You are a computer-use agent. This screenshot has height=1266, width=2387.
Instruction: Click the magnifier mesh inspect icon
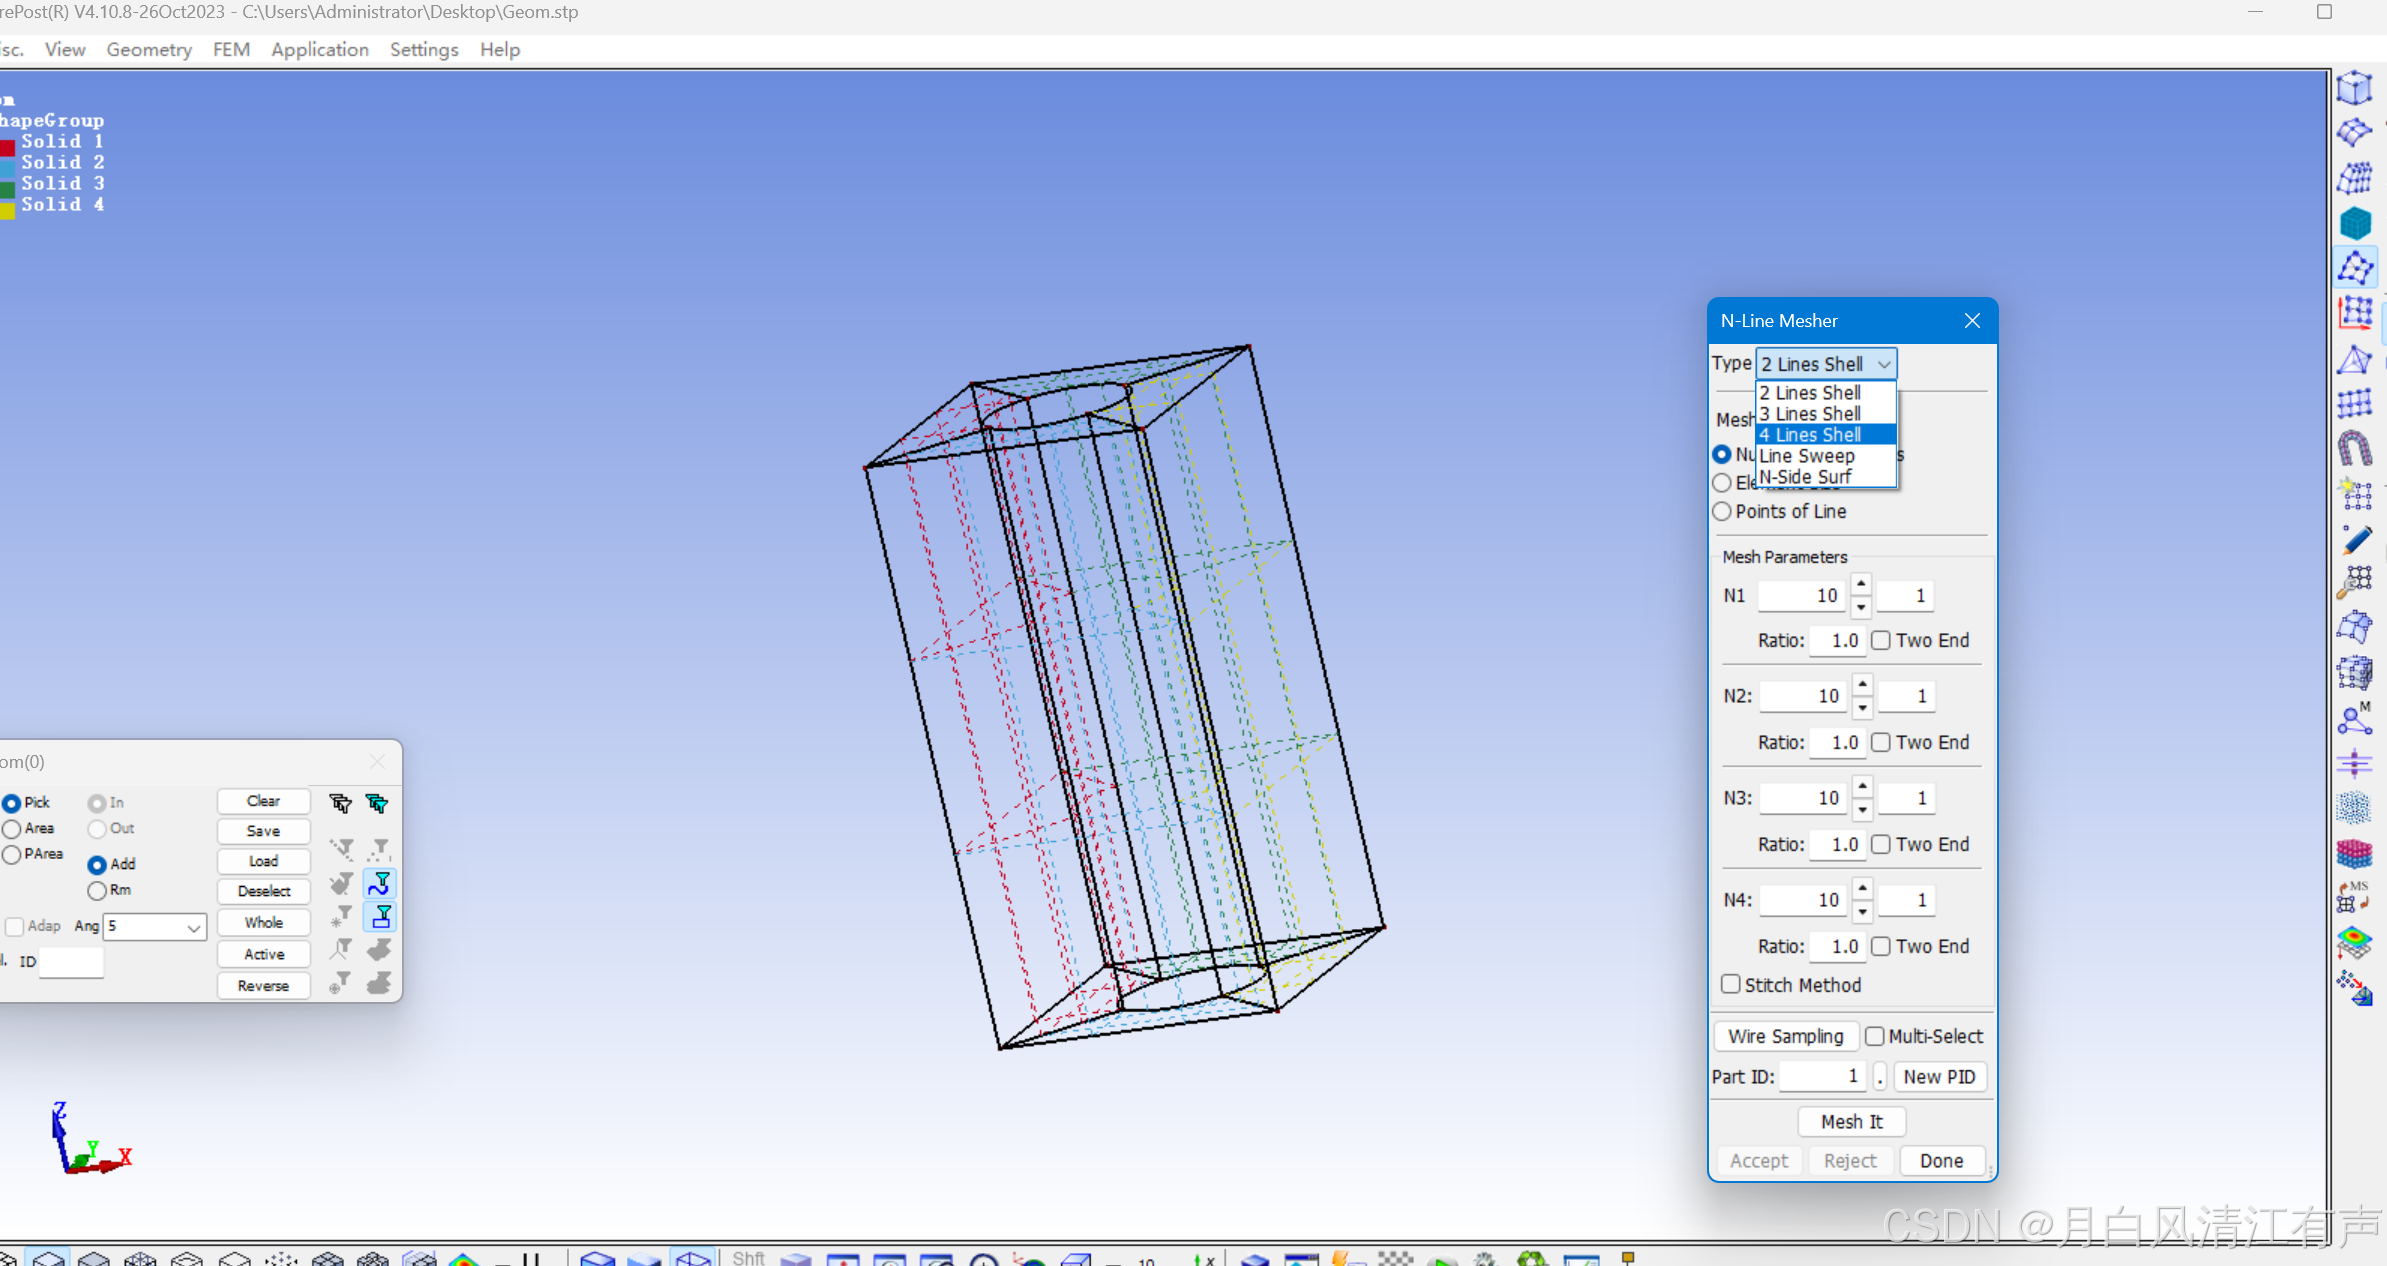pyautogui.click(x=2355, y=583)
